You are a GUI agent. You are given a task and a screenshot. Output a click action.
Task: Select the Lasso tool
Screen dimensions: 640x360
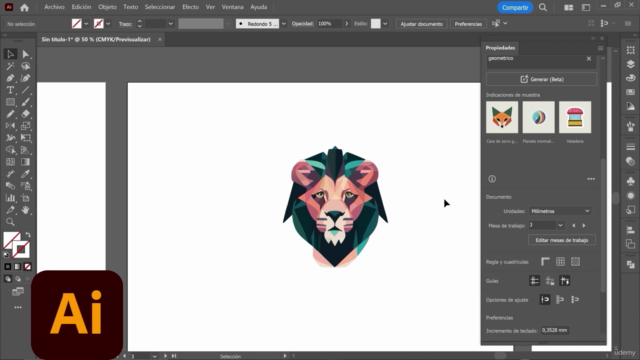[26, 66]
